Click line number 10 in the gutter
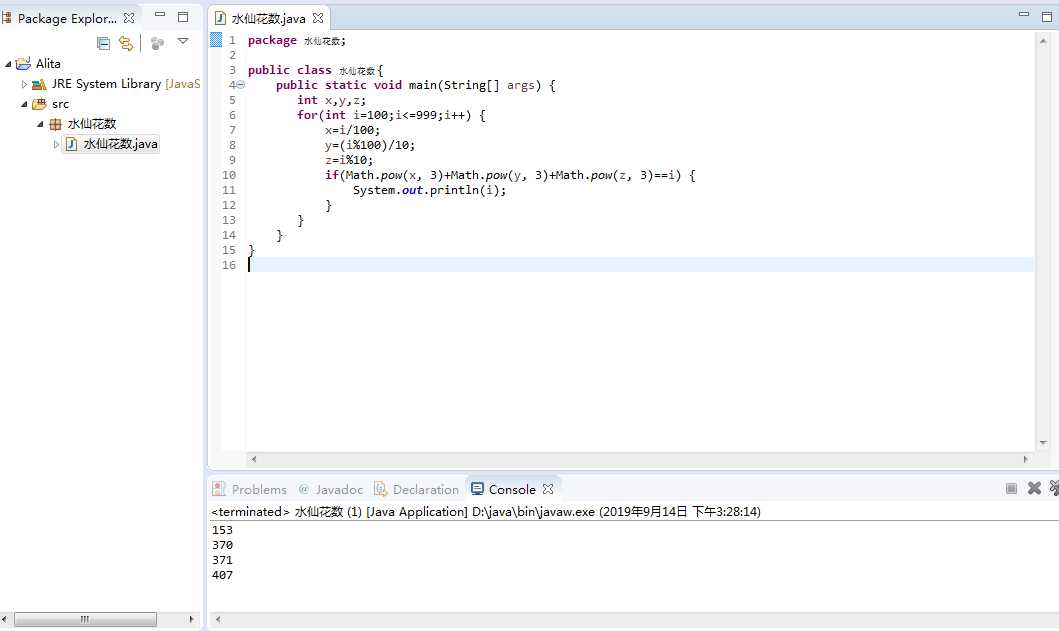Image resolution: width=1059 pixels, height=631 pixels. pos(229,175)
